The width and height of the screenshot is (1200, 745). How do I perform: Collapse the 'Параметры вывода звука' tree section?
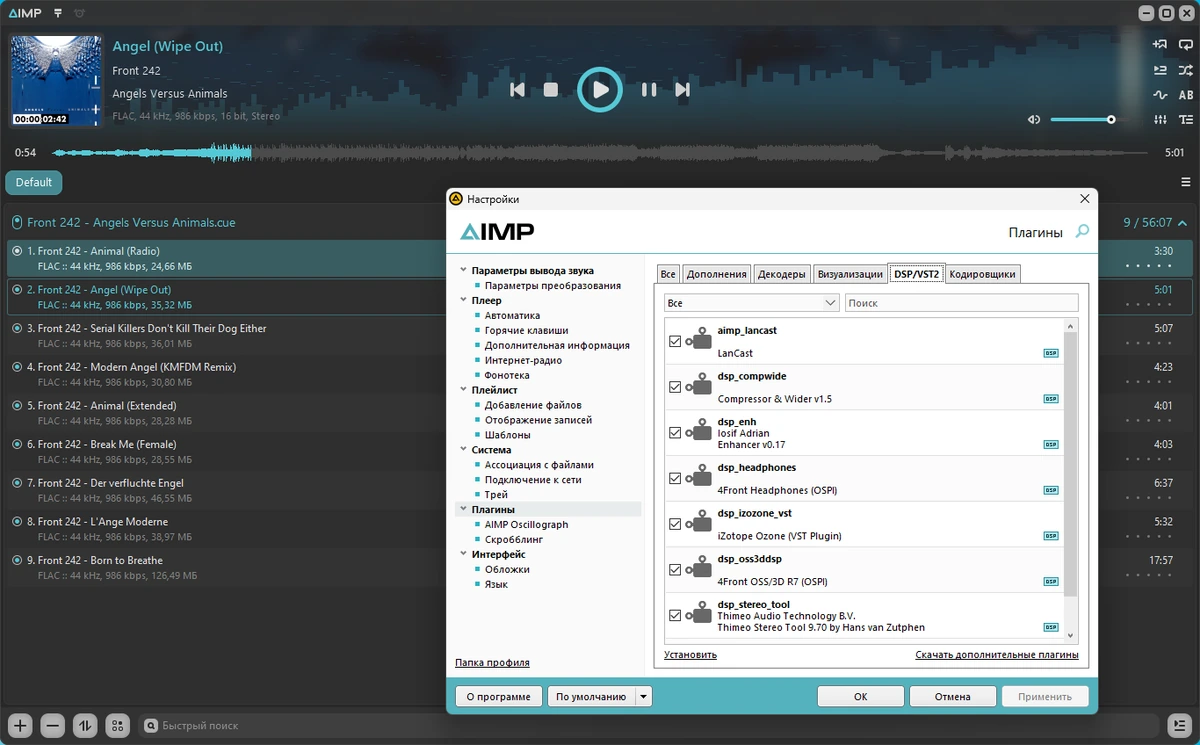463,270
